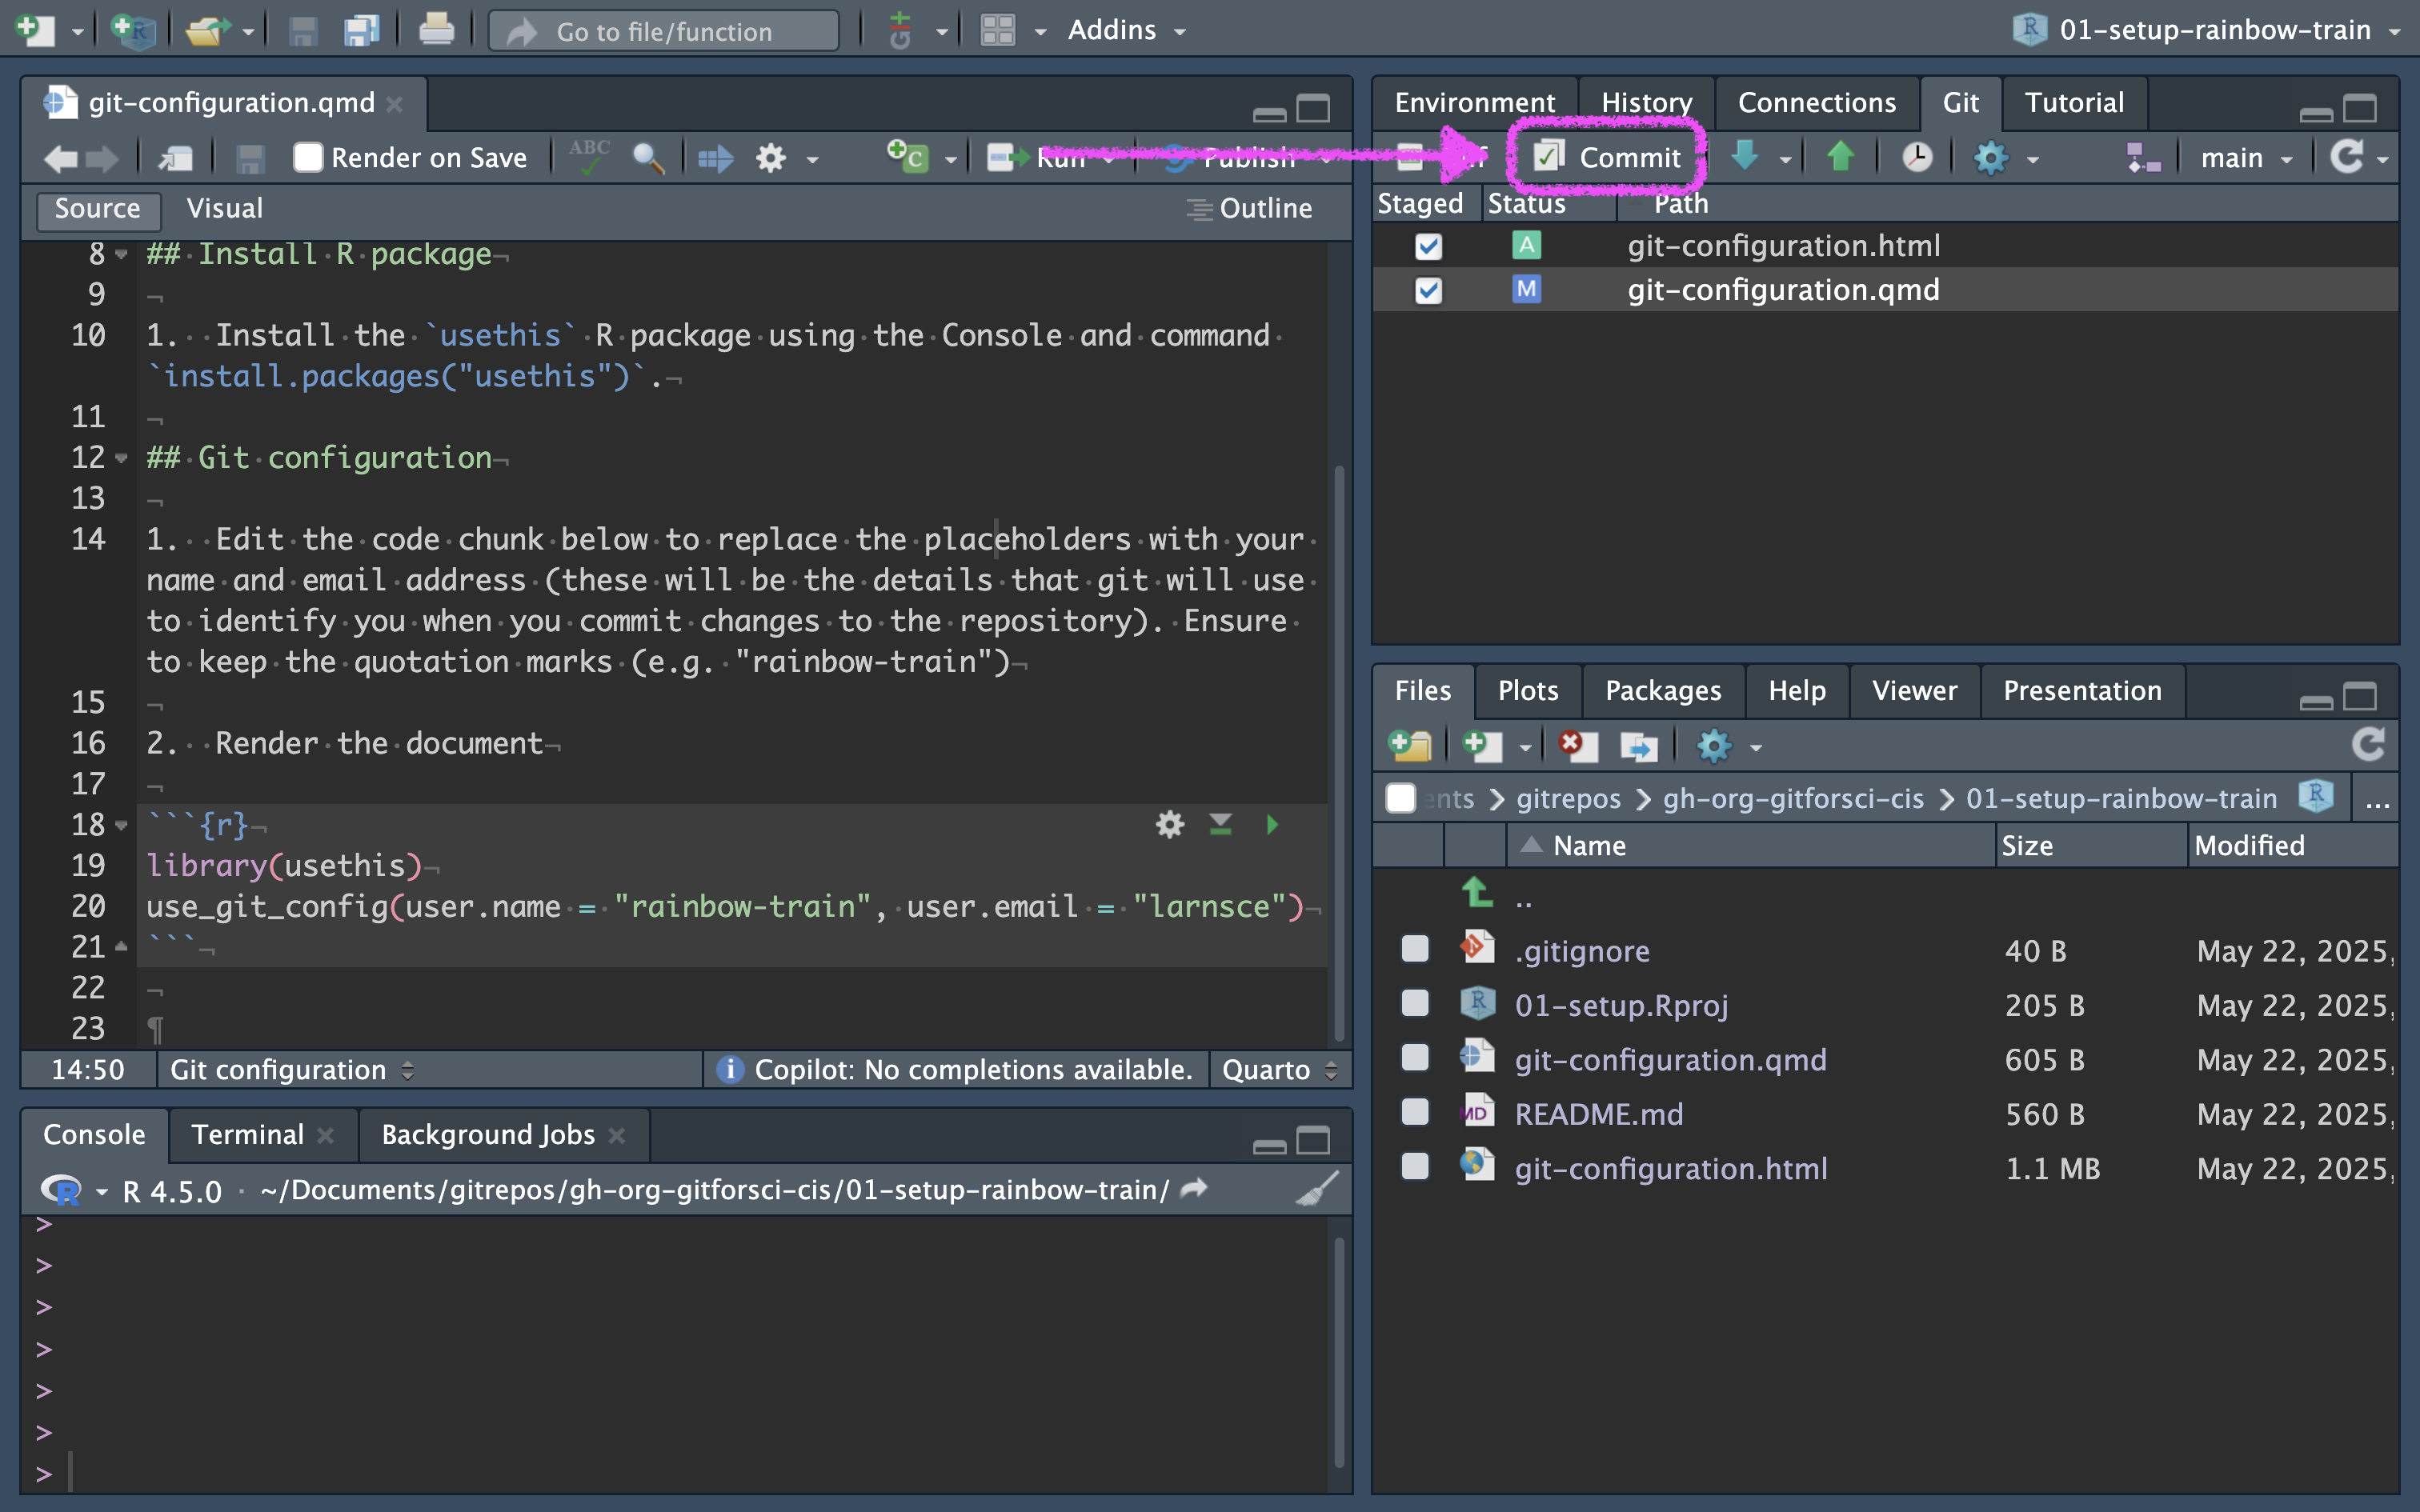Check the README.md file checkbox
Viewport: 2420px width, 1512px height.
coord(1415,1111)
